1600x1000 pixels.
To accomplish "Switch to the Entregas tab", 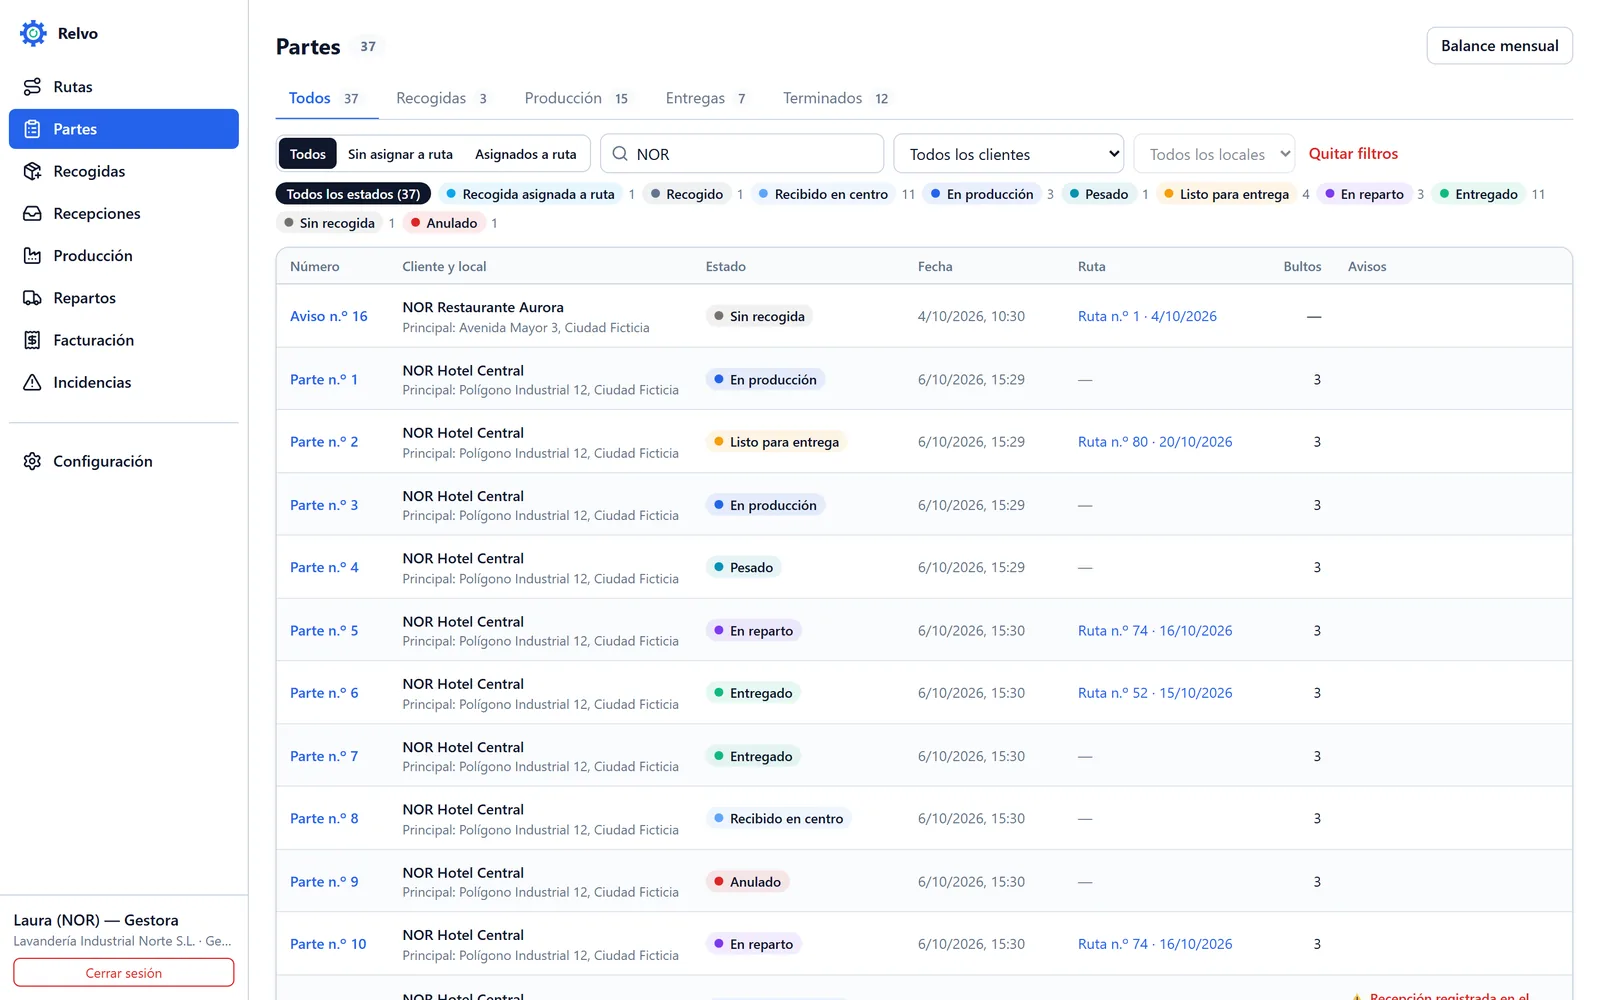I will pos(706,98).
